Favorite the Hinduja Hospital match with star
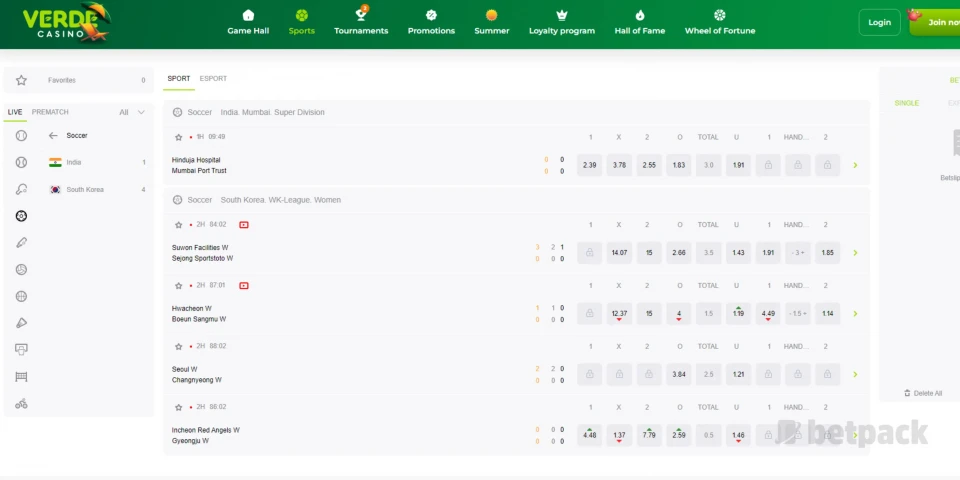960x480 pixels. point(179,137)
